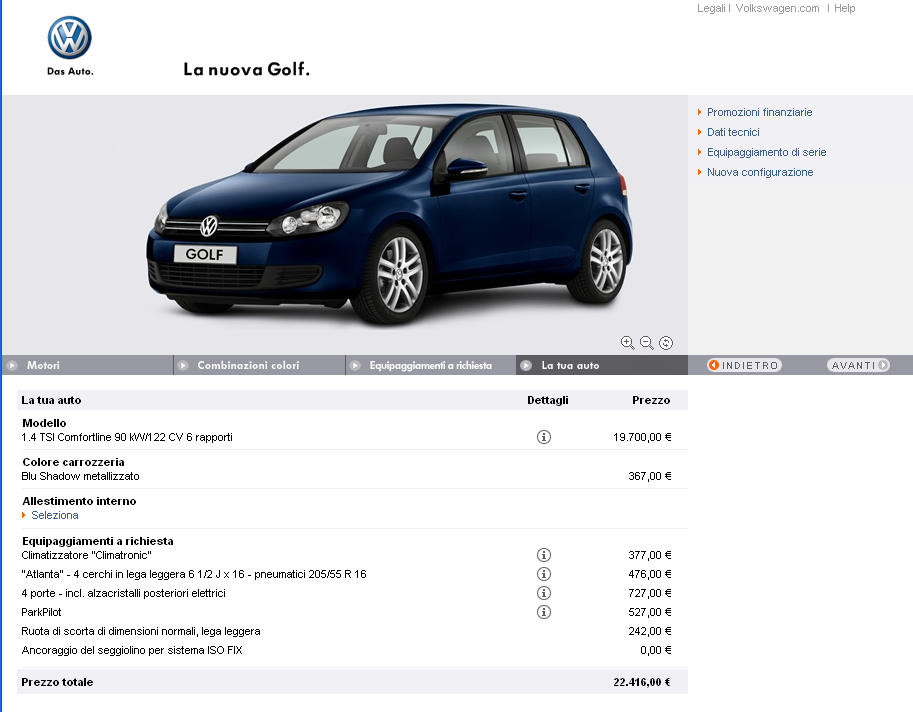Click the 1.4 TSI Comfortline model text

[x=127, y=437]
